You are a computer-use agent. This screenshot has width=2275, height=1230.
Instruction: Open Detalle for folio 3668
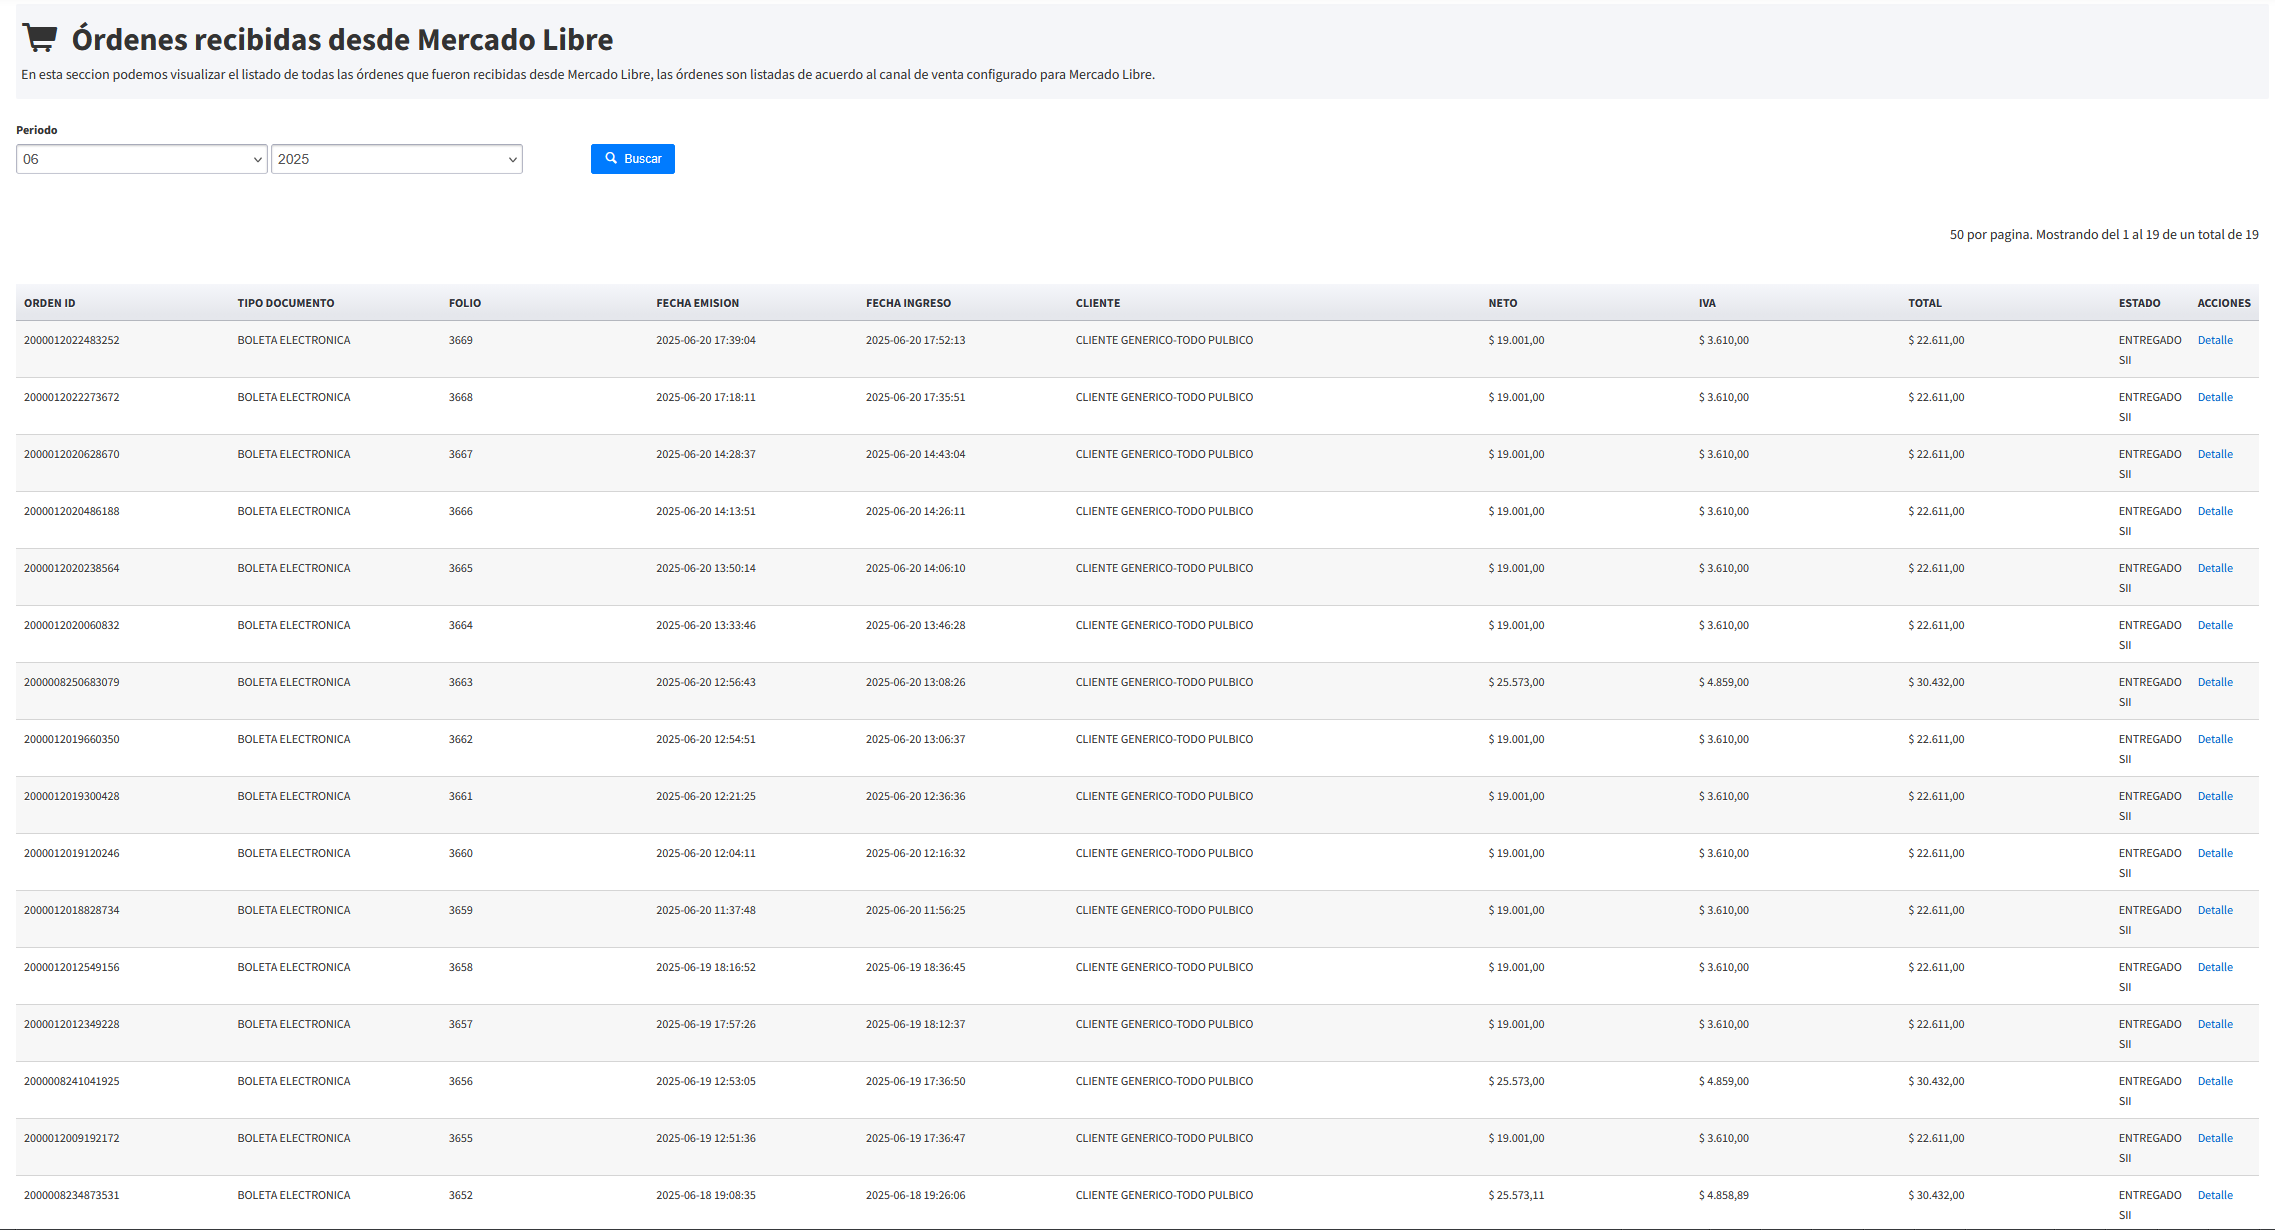click(x=2214, y=397)
